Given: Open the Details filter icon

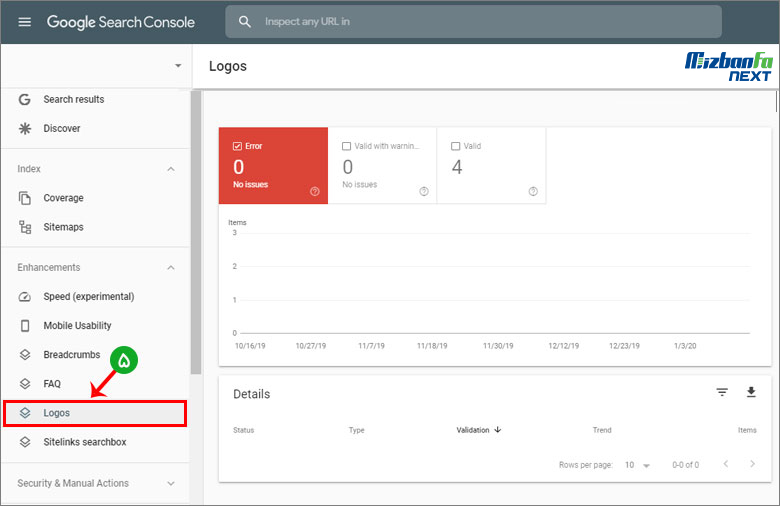Looking at the screenshot, I should tap(722, 392).
